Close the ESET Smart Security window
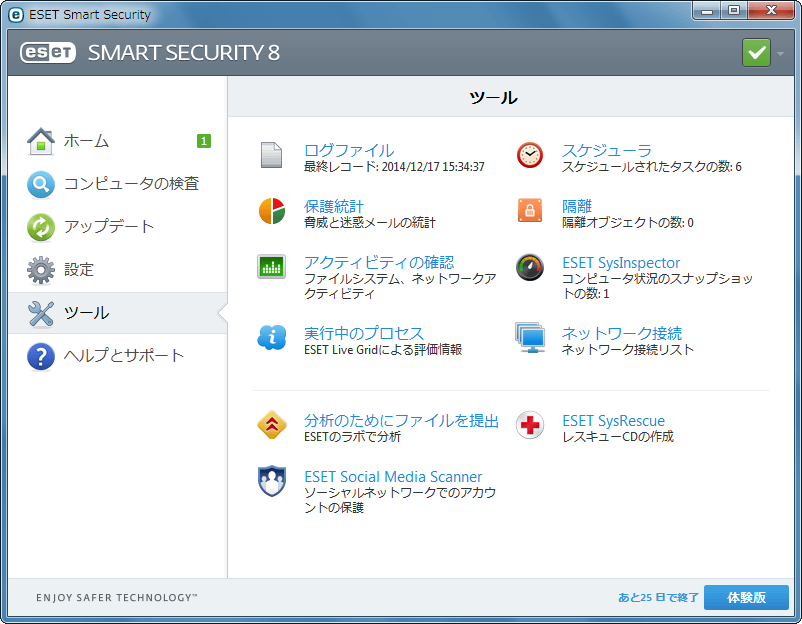The image size is (802, 624). click(x=771, y=11)
